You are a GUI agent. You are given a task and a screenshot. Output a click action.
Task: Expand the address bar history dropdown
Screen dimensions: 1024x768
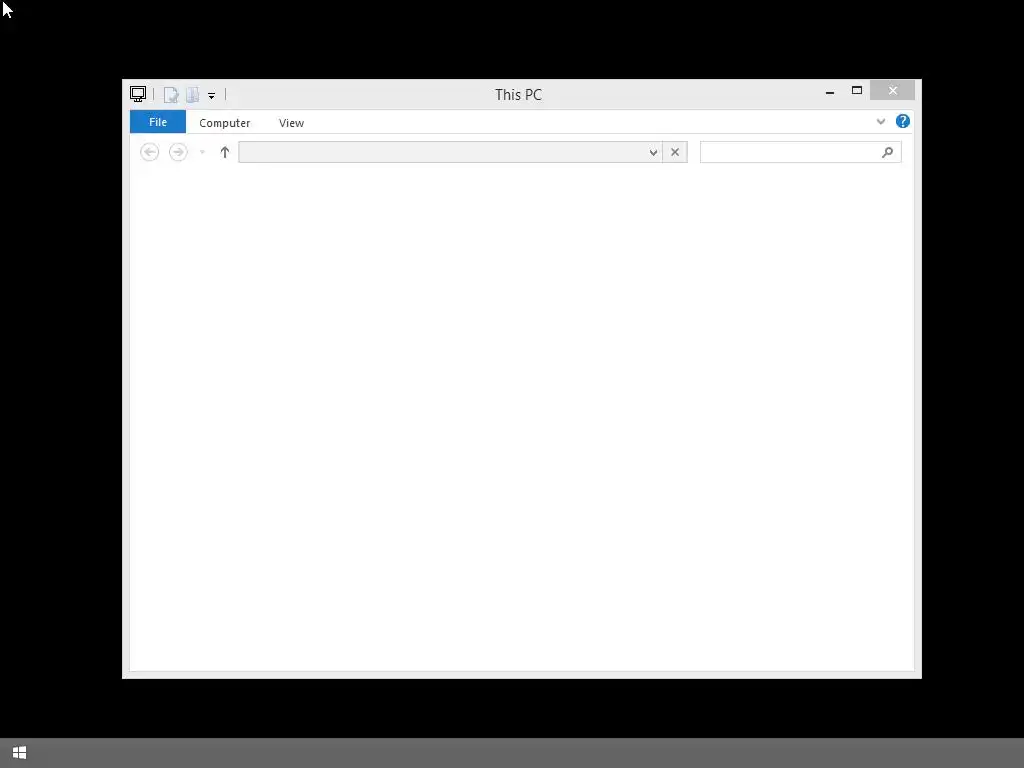(653, 152)
